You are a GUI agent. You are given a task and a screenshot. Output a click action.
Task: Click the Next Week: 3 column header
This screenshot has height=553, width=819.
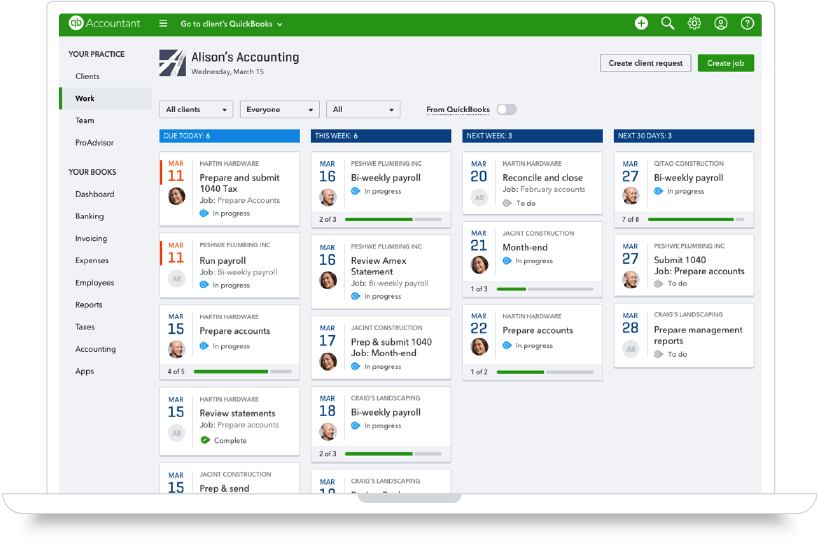(532, 136)
